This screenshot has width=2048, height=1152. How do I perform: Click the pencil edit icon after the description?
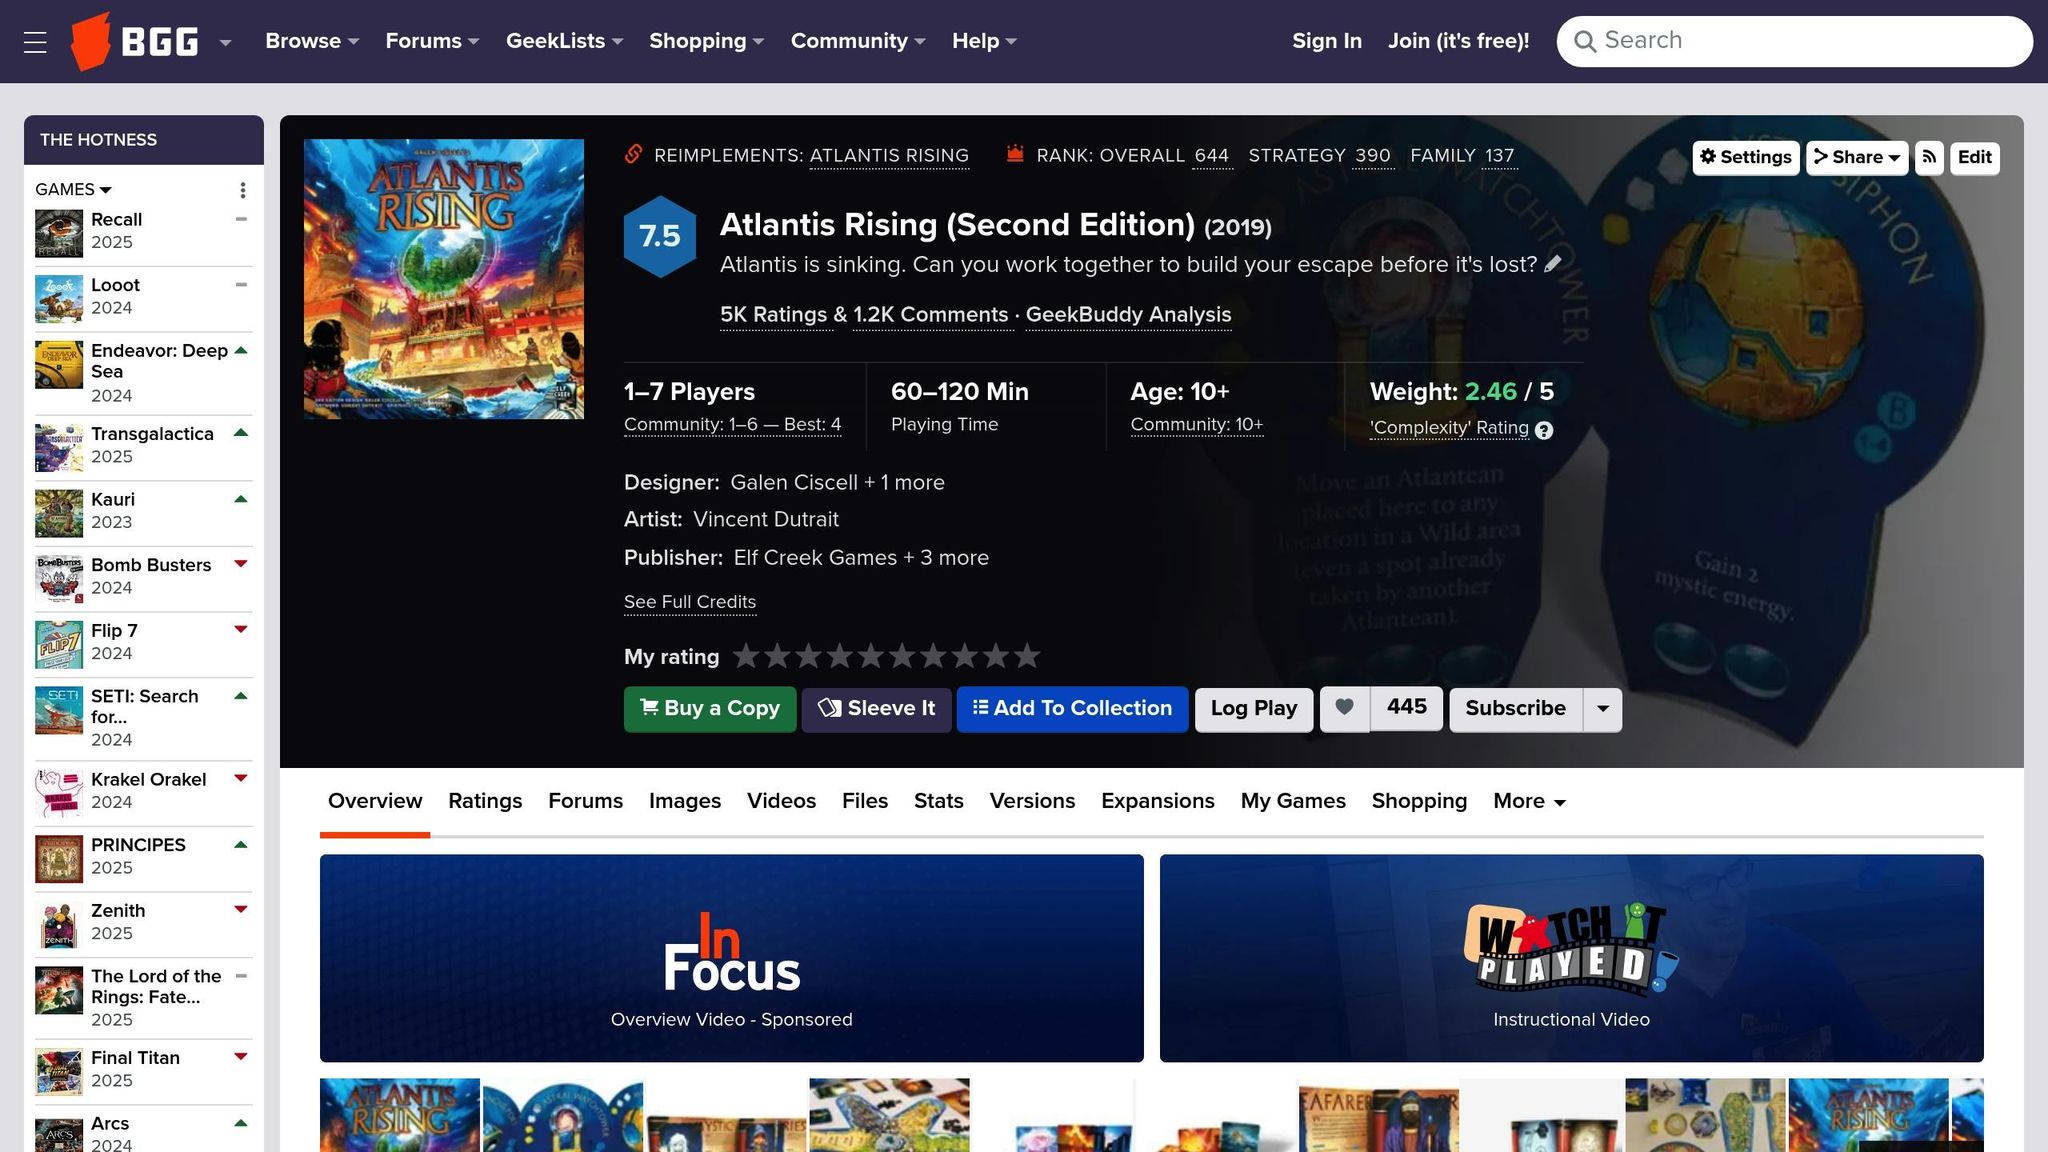[x=1553, y=264]
